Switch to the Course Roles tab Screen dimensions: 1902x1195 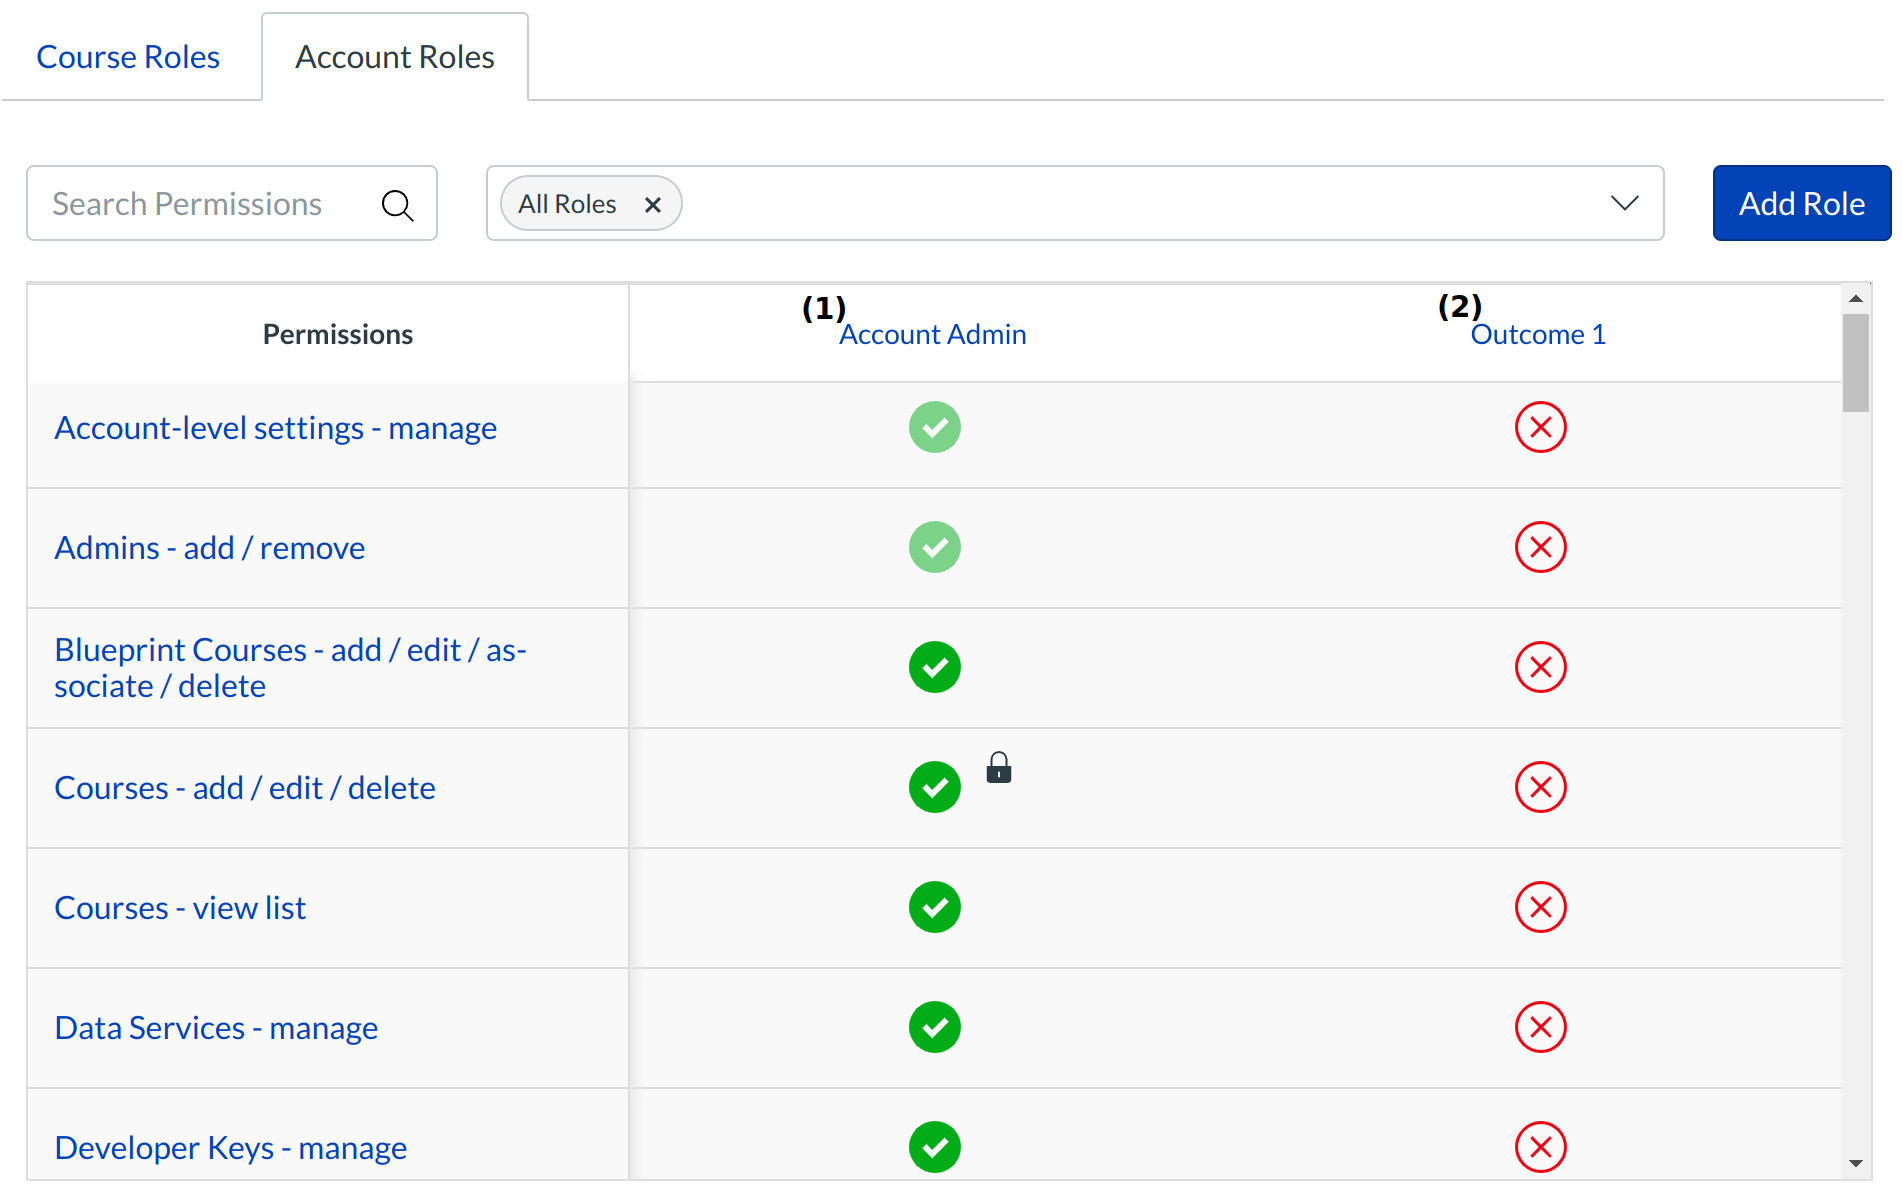pos(127,56)
